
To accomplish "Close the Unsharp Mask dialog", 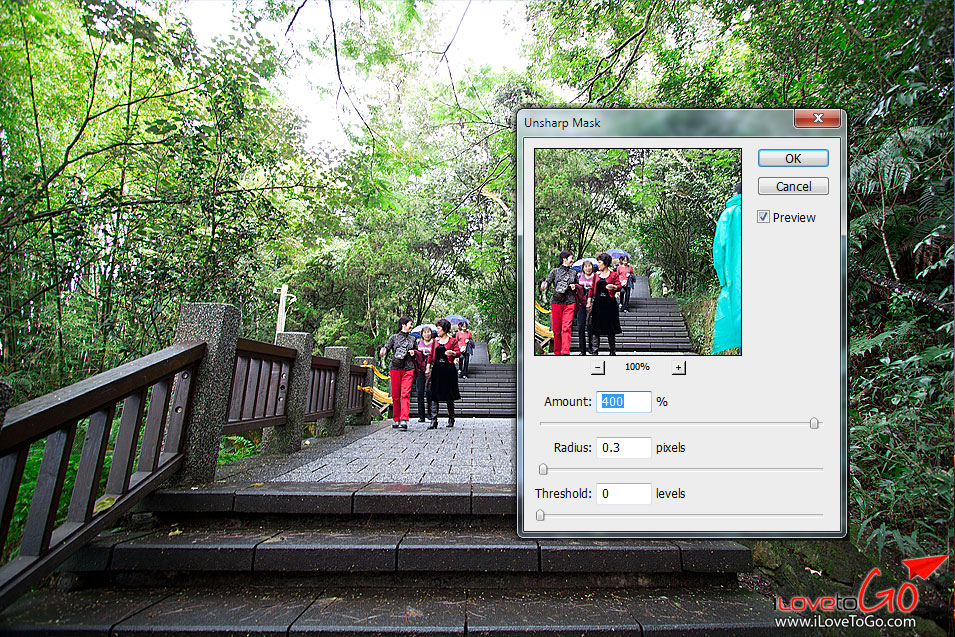I will point(817,121).
